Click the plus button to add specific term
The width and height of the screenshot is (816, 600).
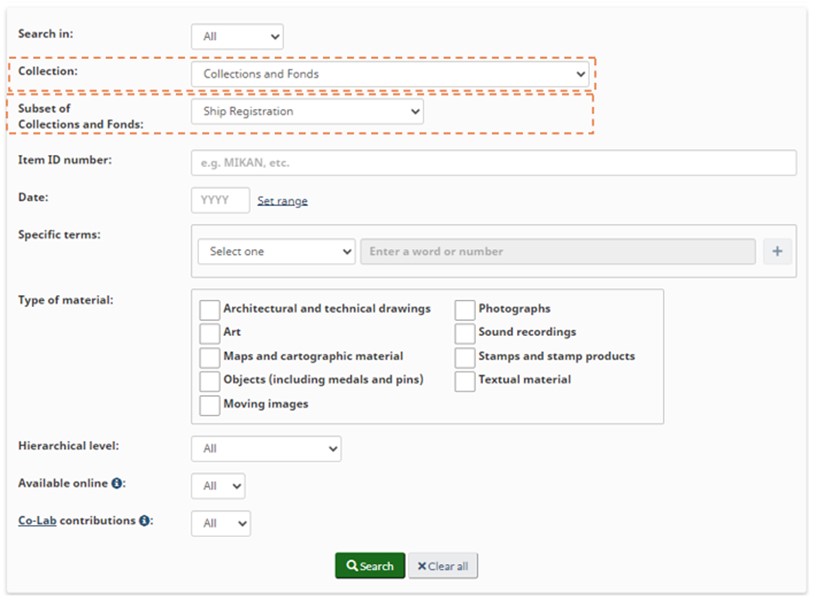point(777,252)
